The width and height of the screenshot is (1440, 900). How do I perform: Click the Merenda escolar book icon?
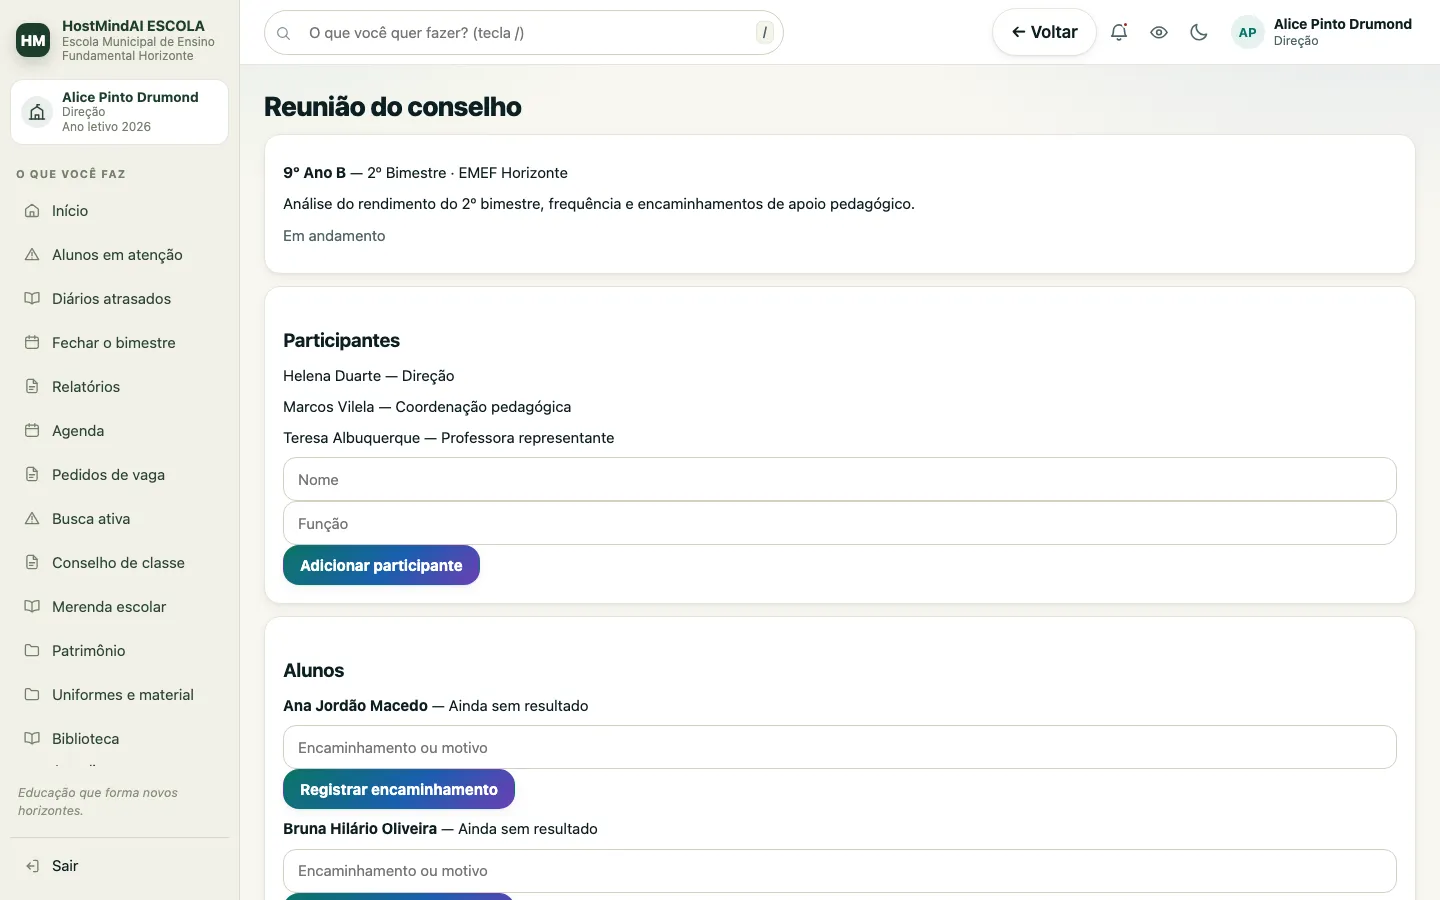click(x=32, y=607)
